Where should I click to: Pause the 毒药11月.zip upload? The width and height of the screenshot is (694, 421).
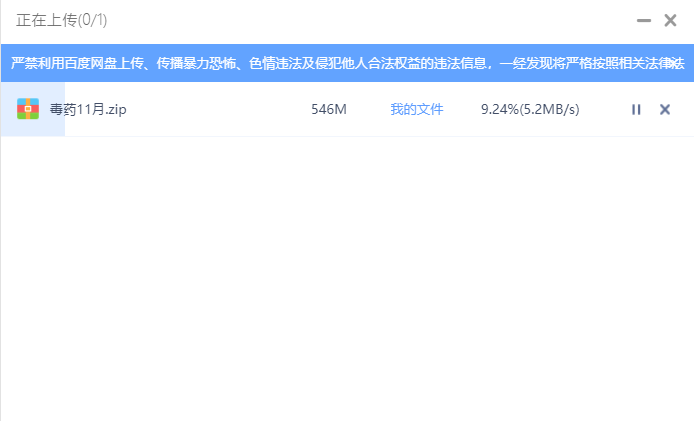tap(636, 109)
